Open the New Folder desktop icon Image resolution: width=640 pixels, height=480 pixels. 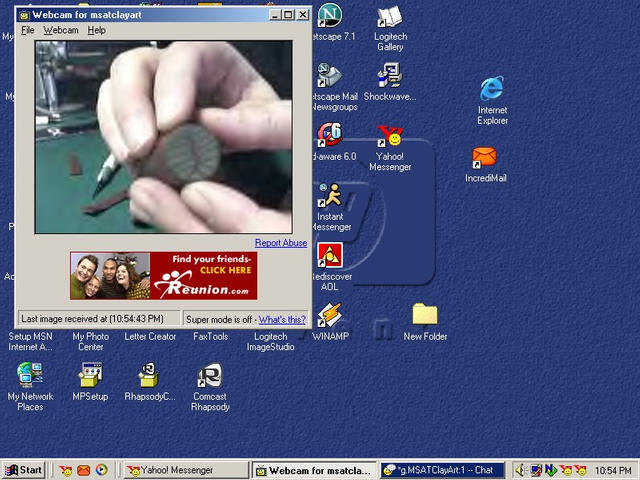(425, 314)
